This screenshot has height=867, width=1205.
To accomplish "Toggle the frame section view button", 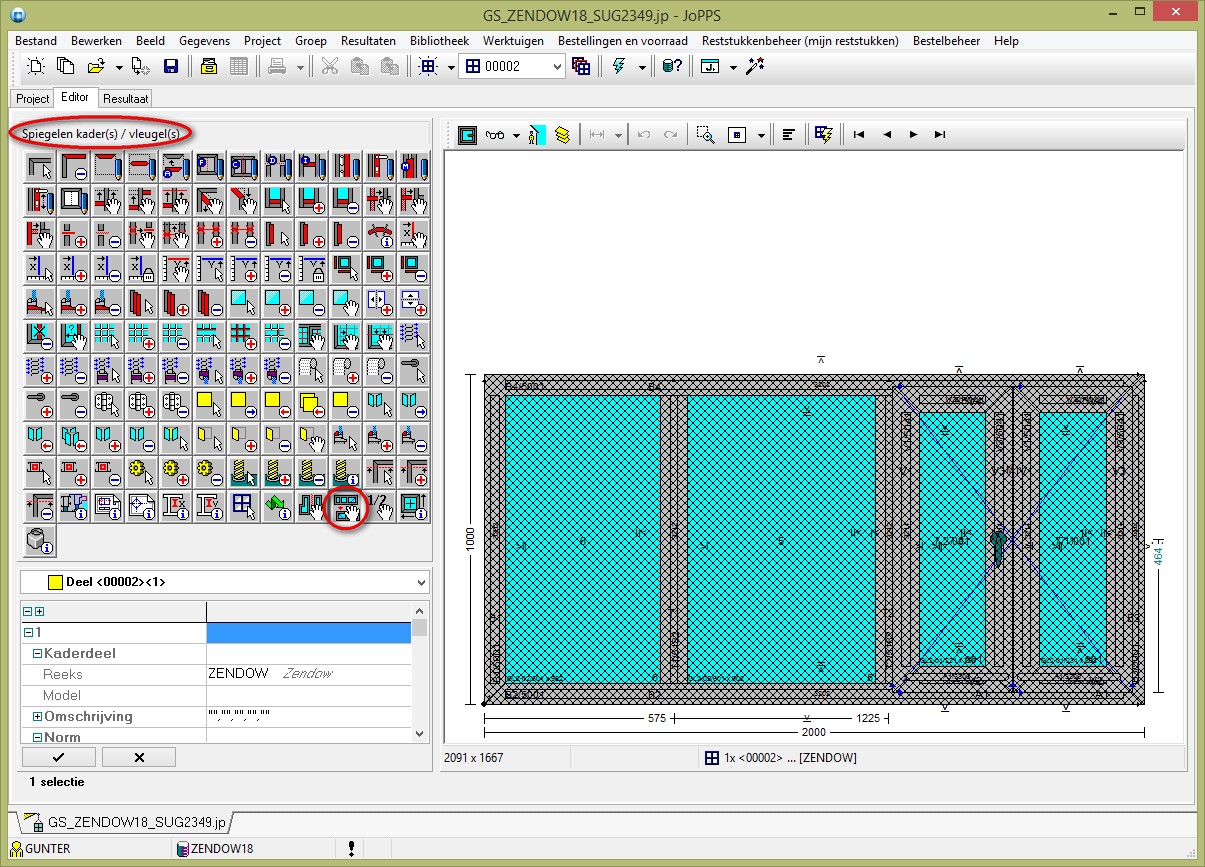I will pyautogui.click(x=468, y=134).
